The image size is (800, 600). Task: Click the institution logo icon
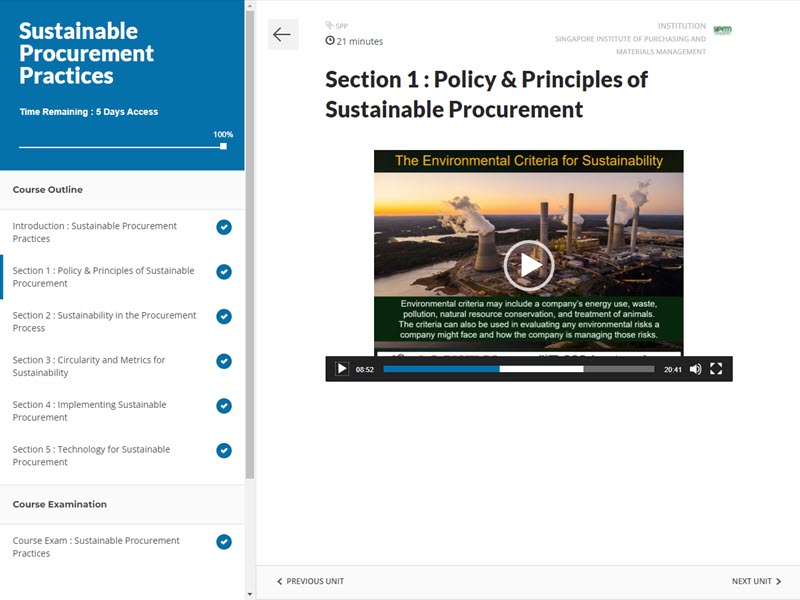pyautogui.click(x=722, y=30)
